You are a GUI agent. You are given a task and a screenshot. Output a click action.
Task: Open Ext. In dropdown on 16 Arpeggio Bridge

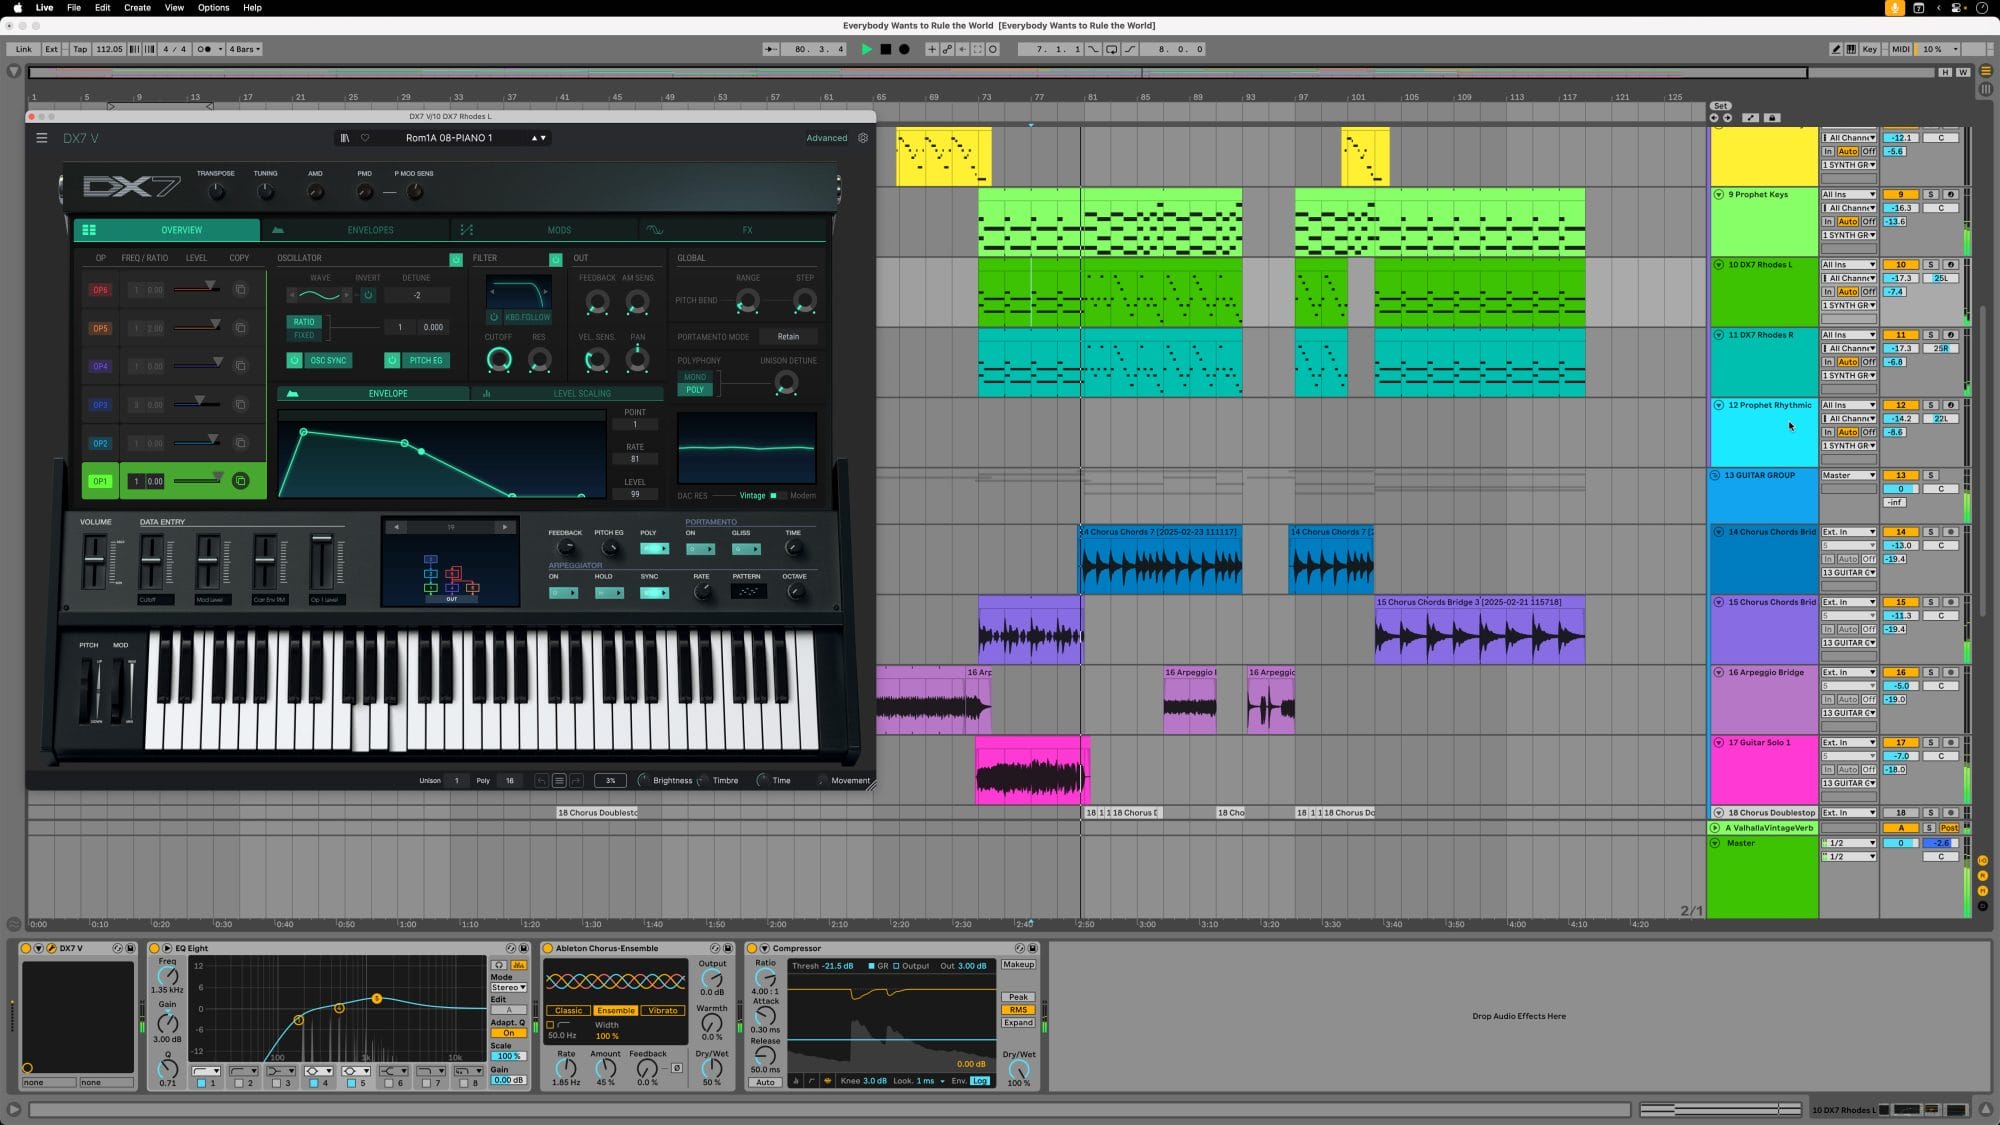tap(1848, 672)
